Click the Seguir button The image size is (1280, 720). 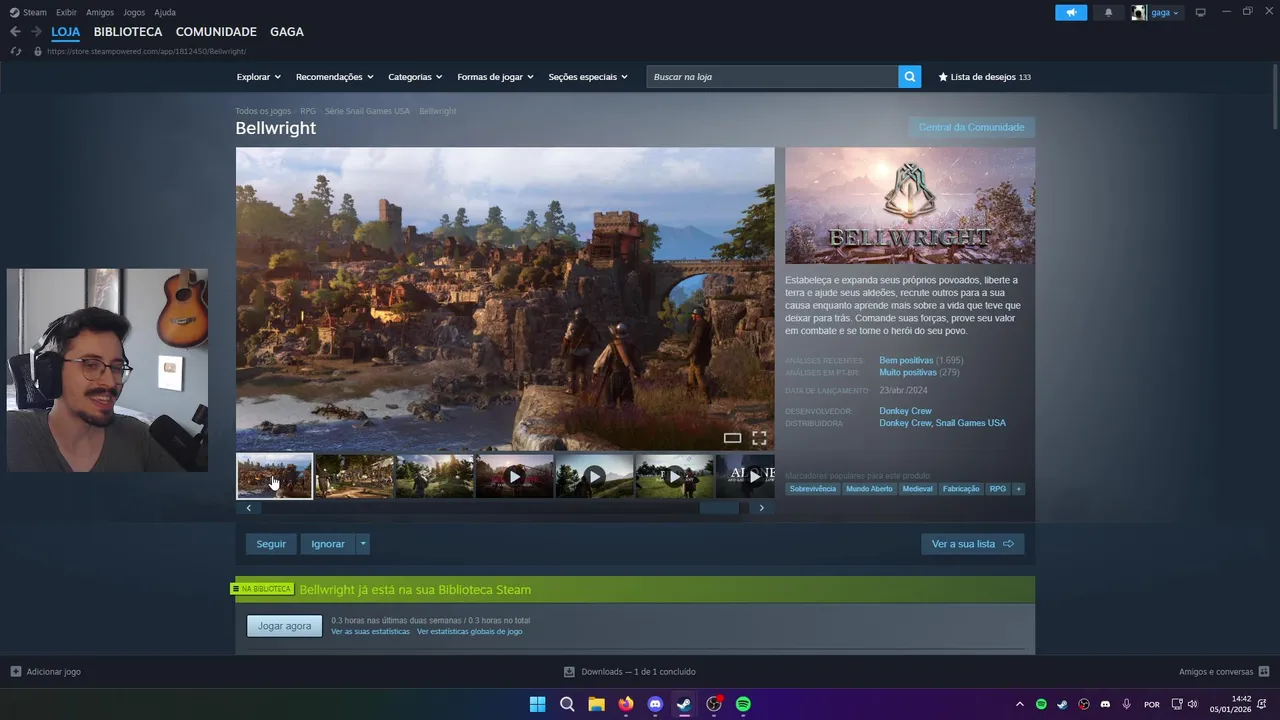tap(271, 544)
